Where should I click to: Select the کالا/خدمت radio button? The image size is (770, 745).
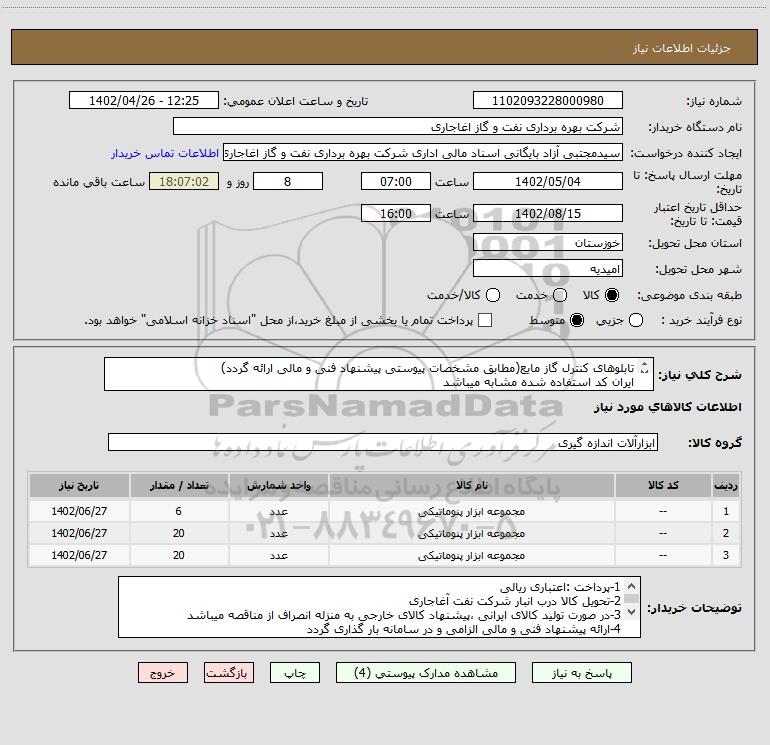(493, 295)
